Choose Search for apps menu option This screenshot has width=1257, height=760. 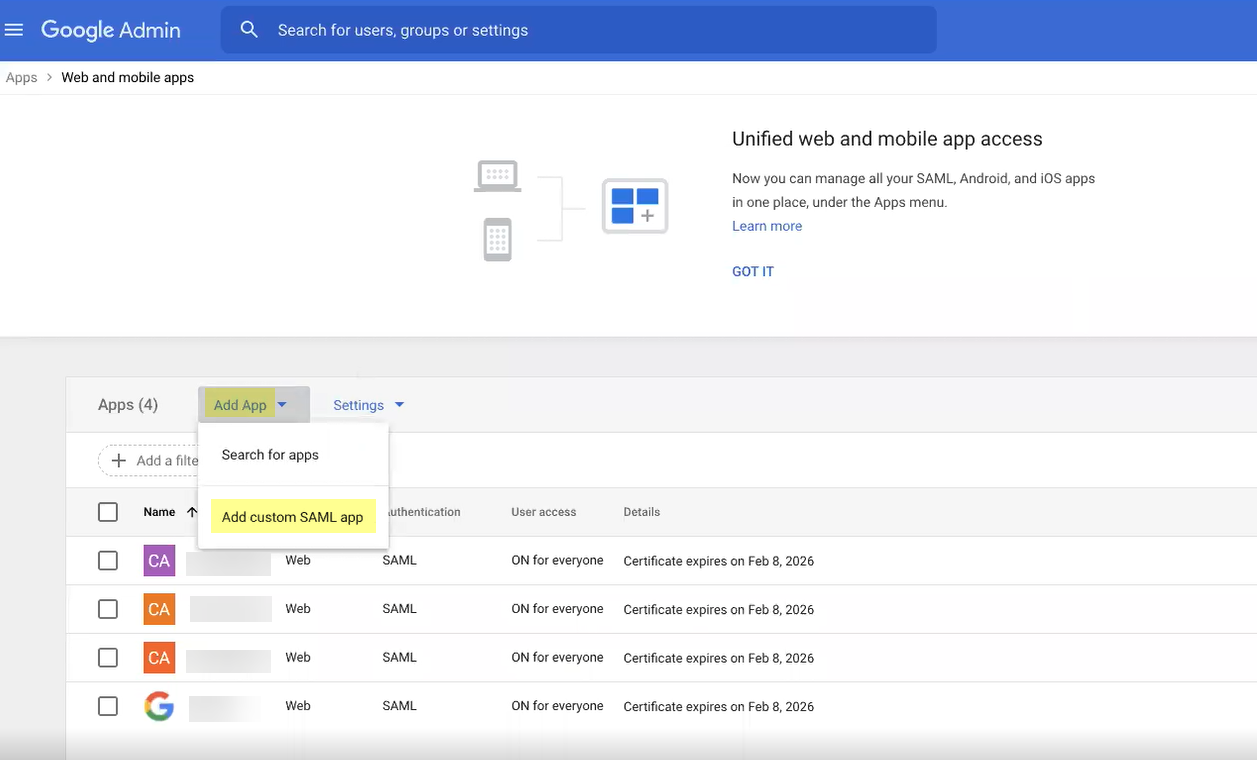pyautogui.click(x=270, y=455)
